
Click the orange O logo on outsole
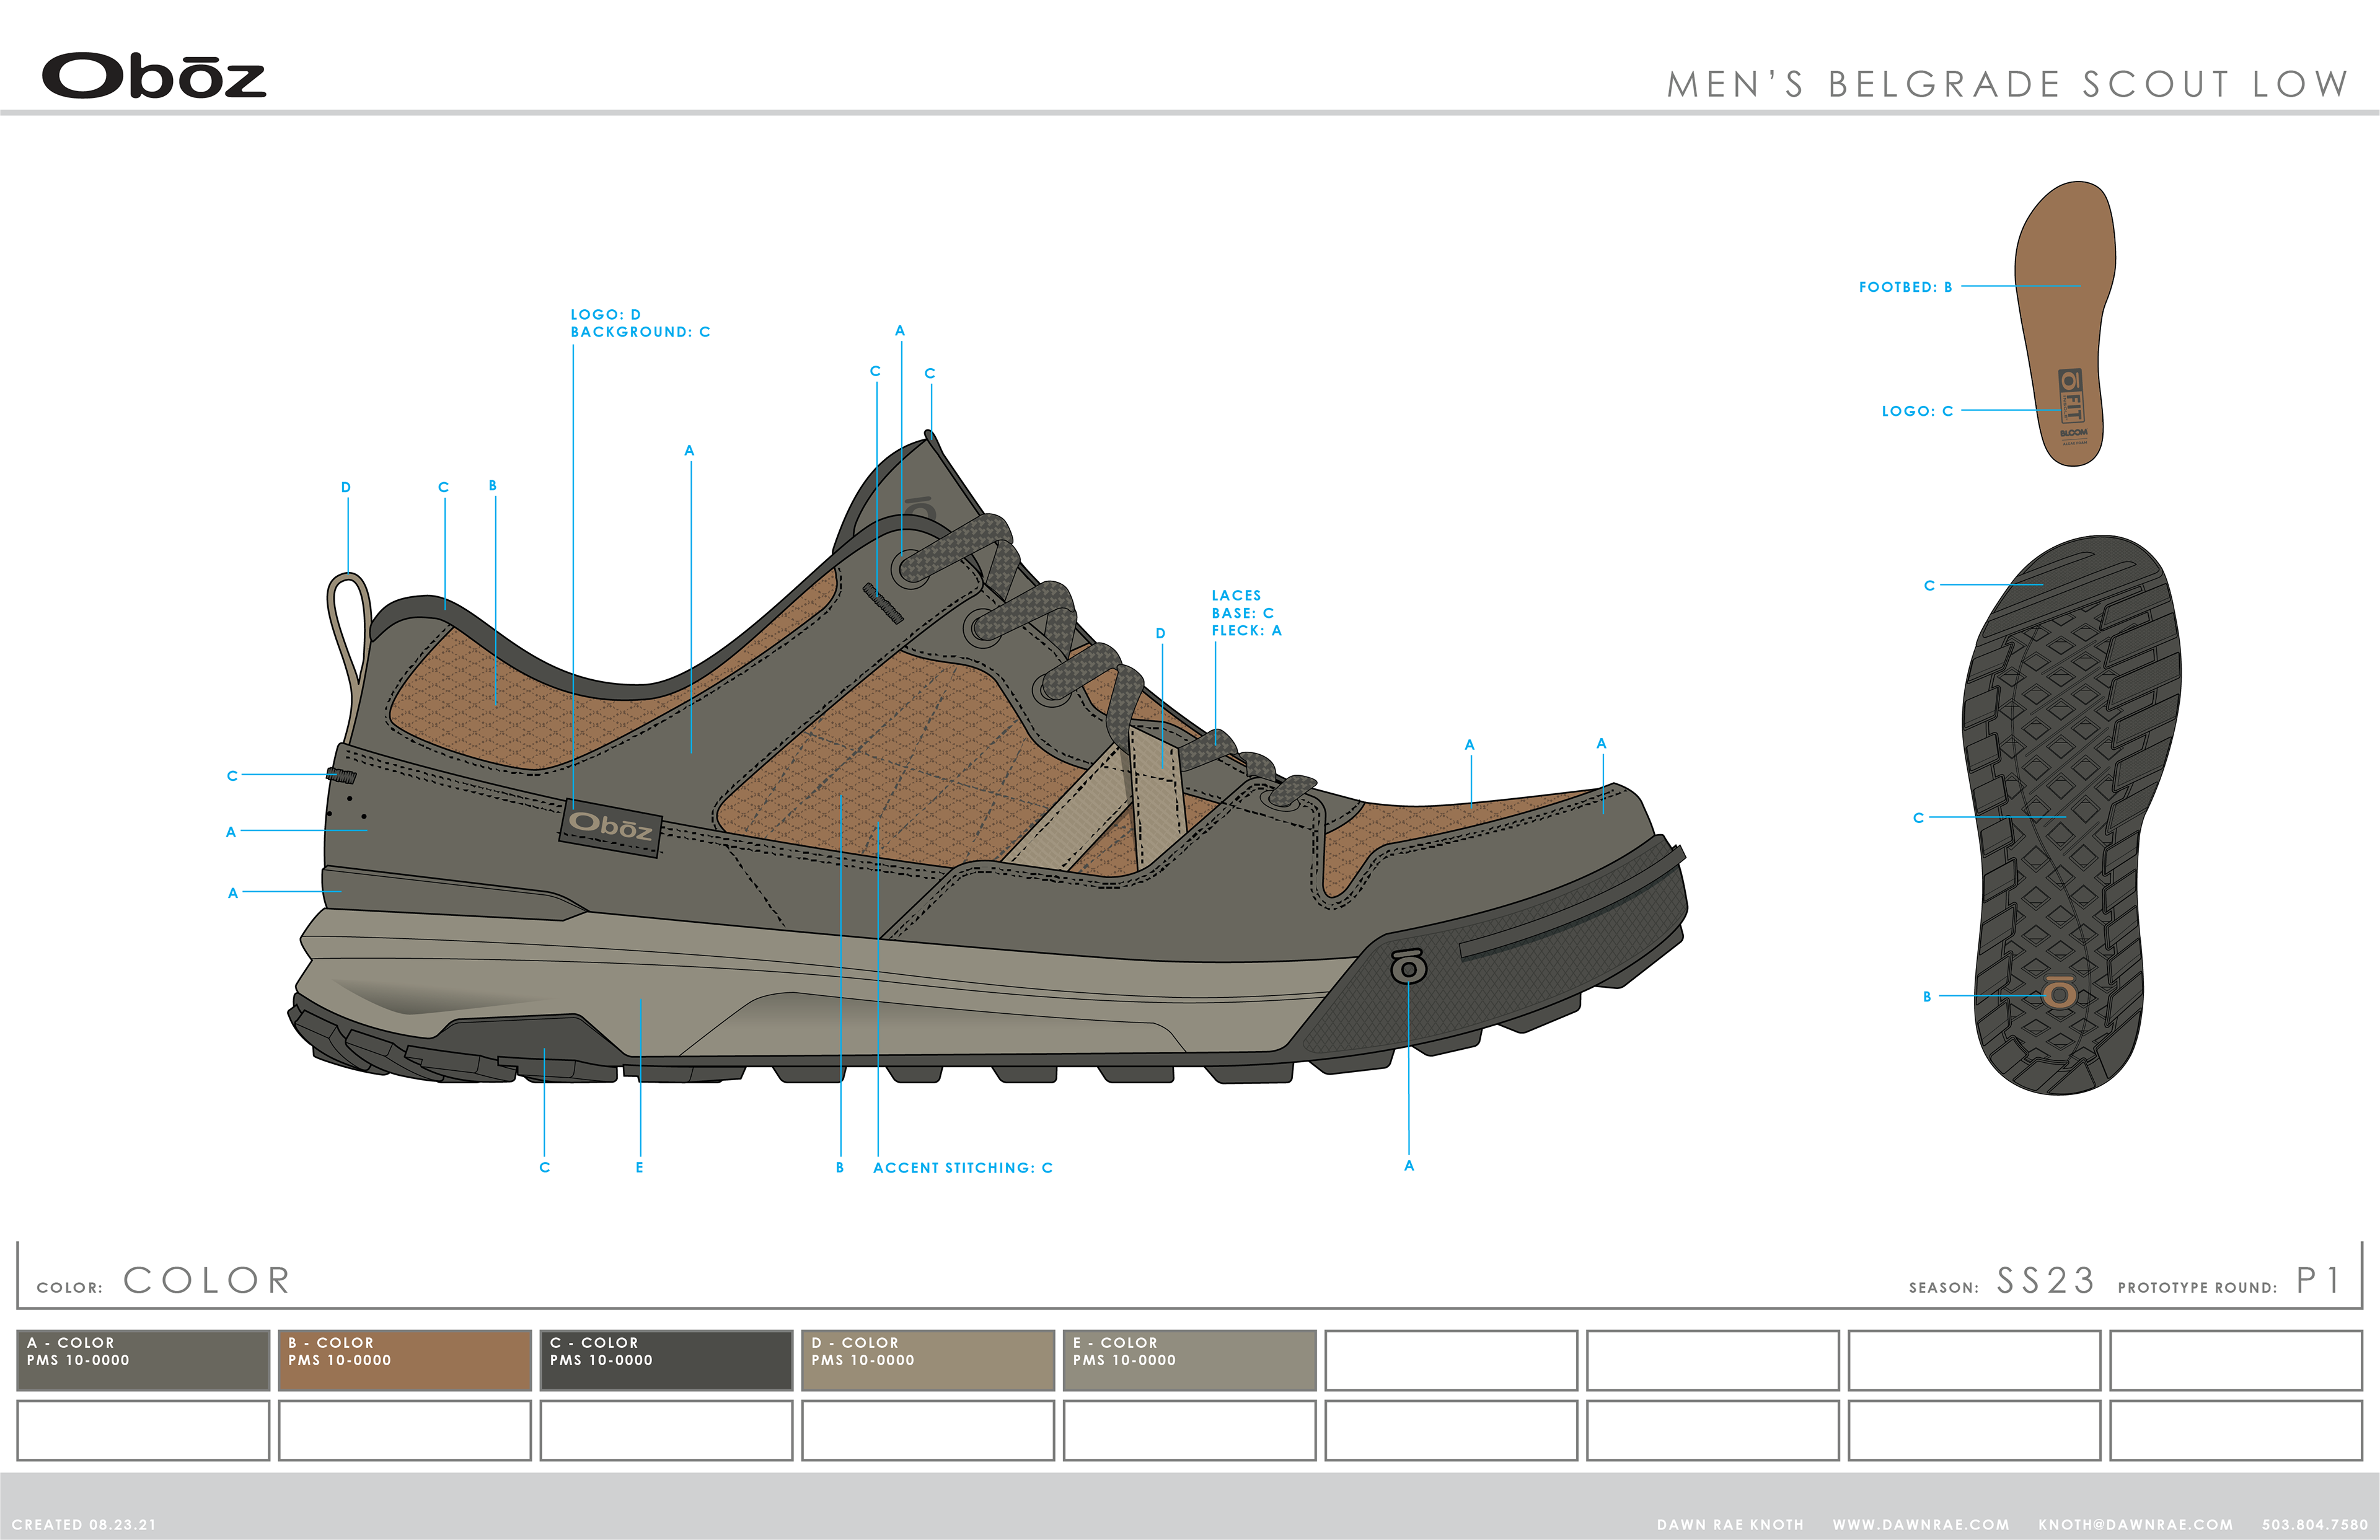[2059, 992]
